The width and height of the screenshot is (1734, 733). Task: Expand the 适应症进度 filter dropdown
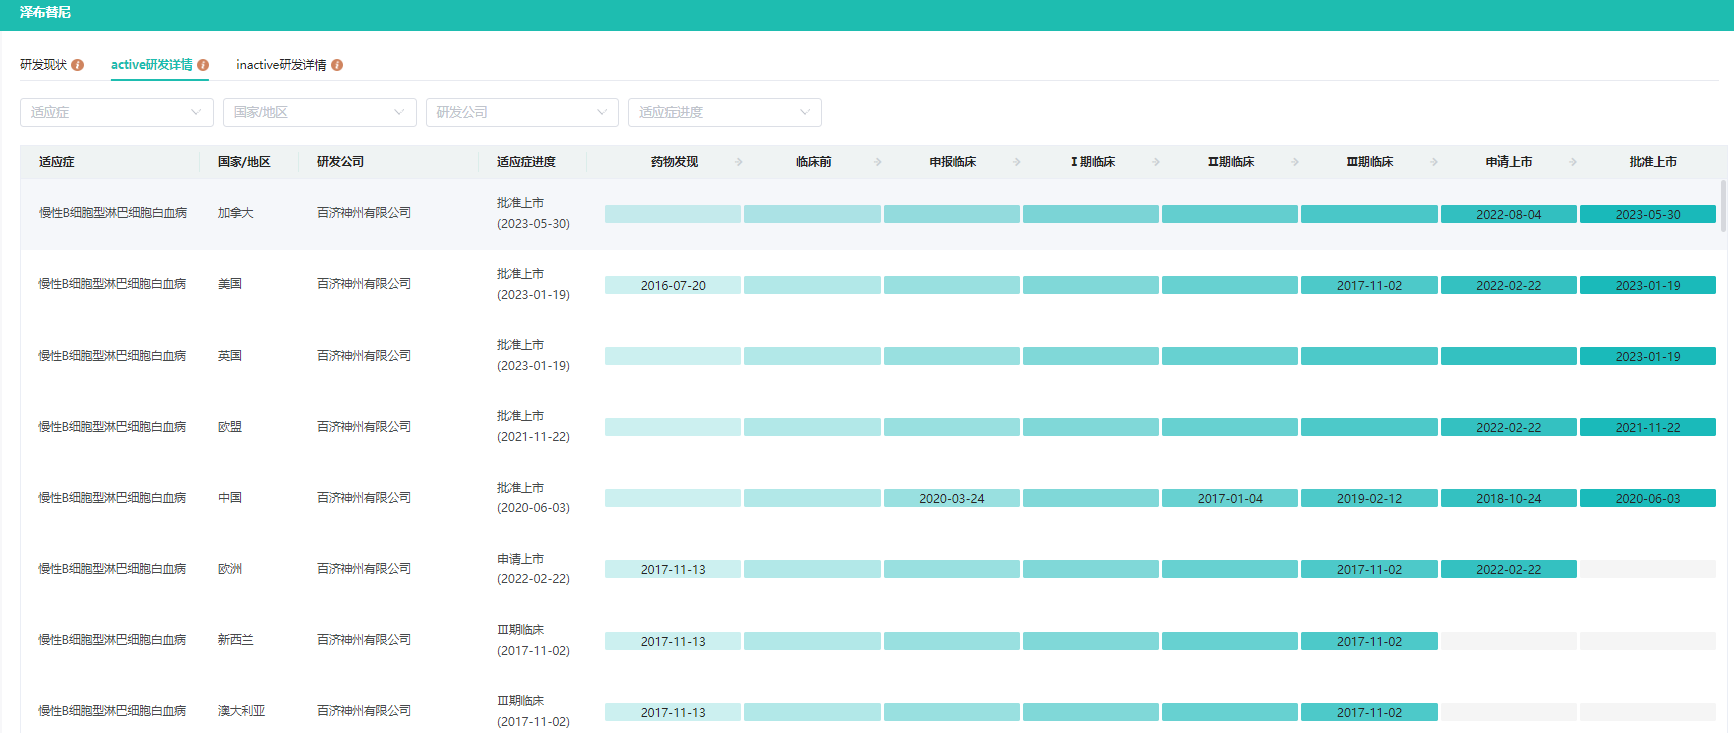point(724,112)
